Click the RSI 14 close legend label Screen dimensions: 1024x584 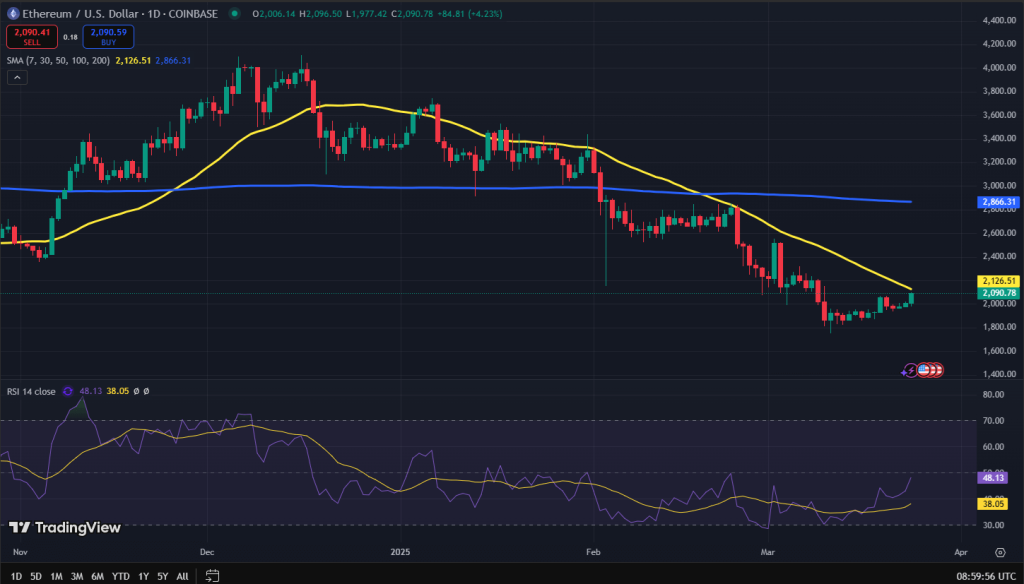pos(31,391)
